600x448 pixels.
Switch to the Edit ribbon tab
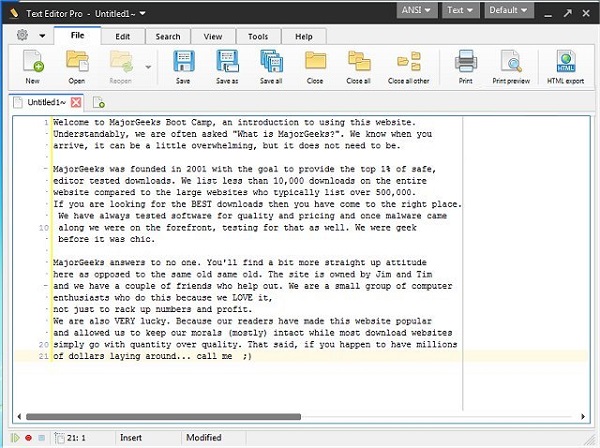(x=122, y=37)
